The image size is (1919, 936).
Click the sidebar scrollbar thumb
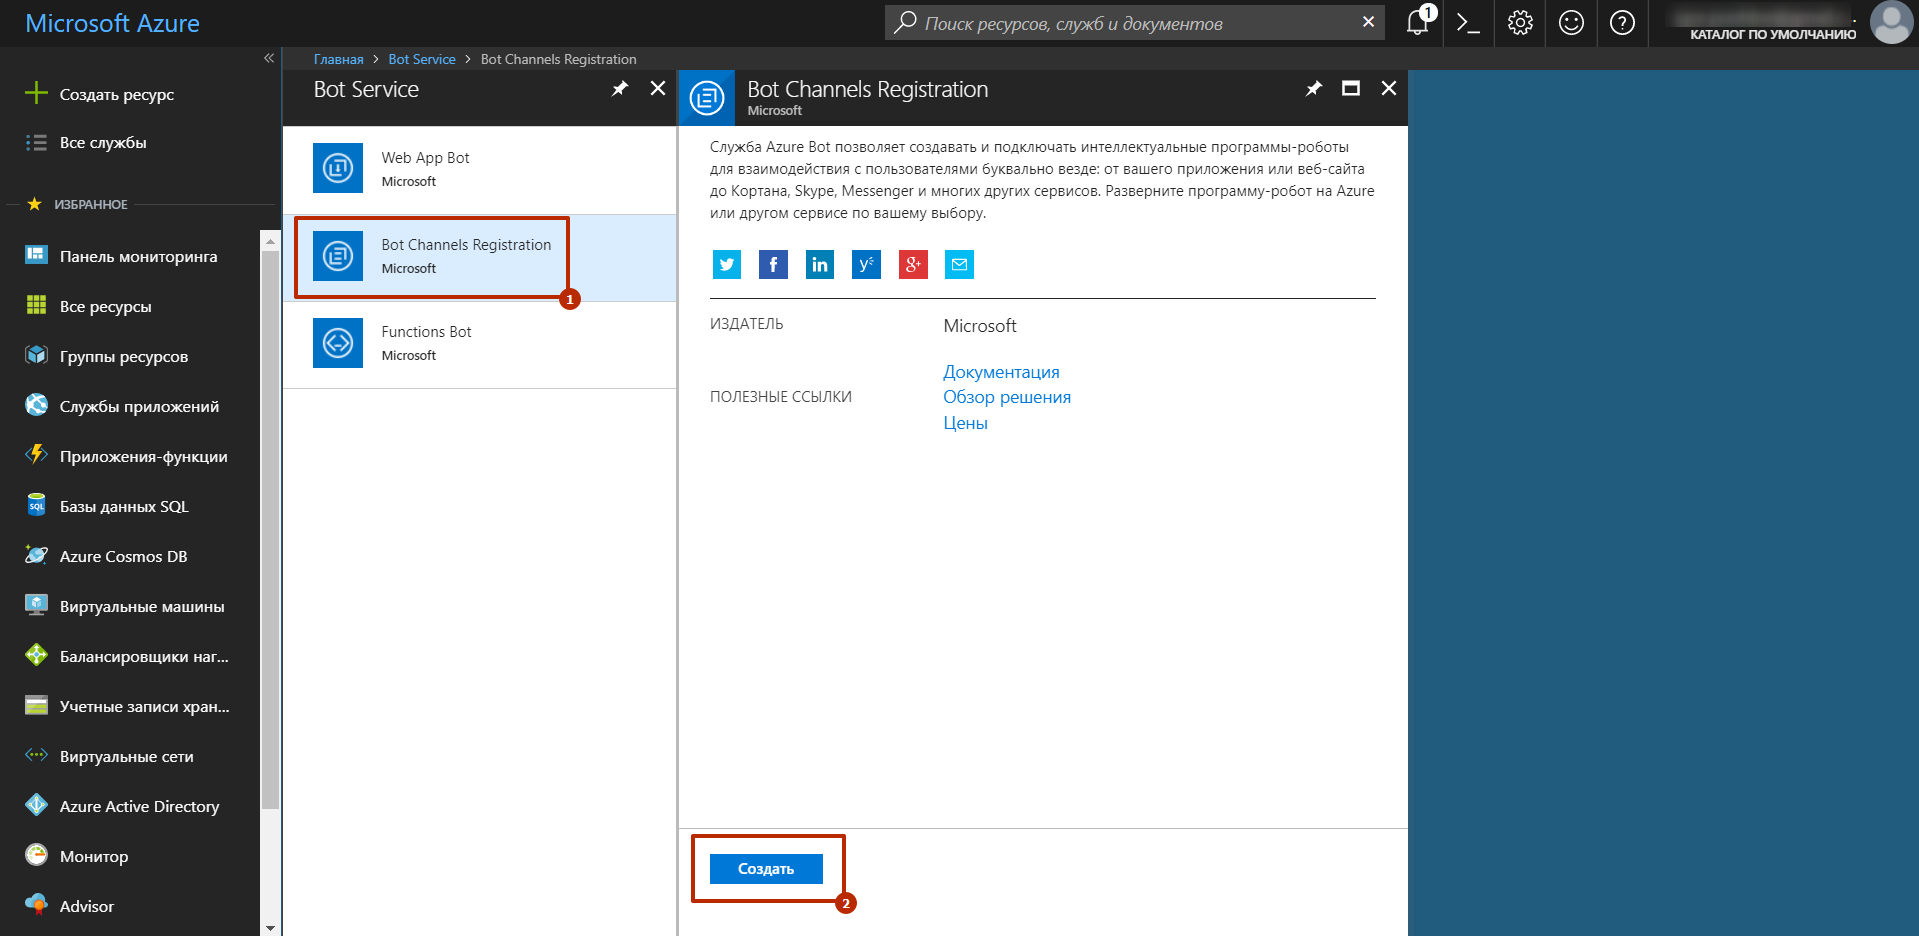coord(270,530)
